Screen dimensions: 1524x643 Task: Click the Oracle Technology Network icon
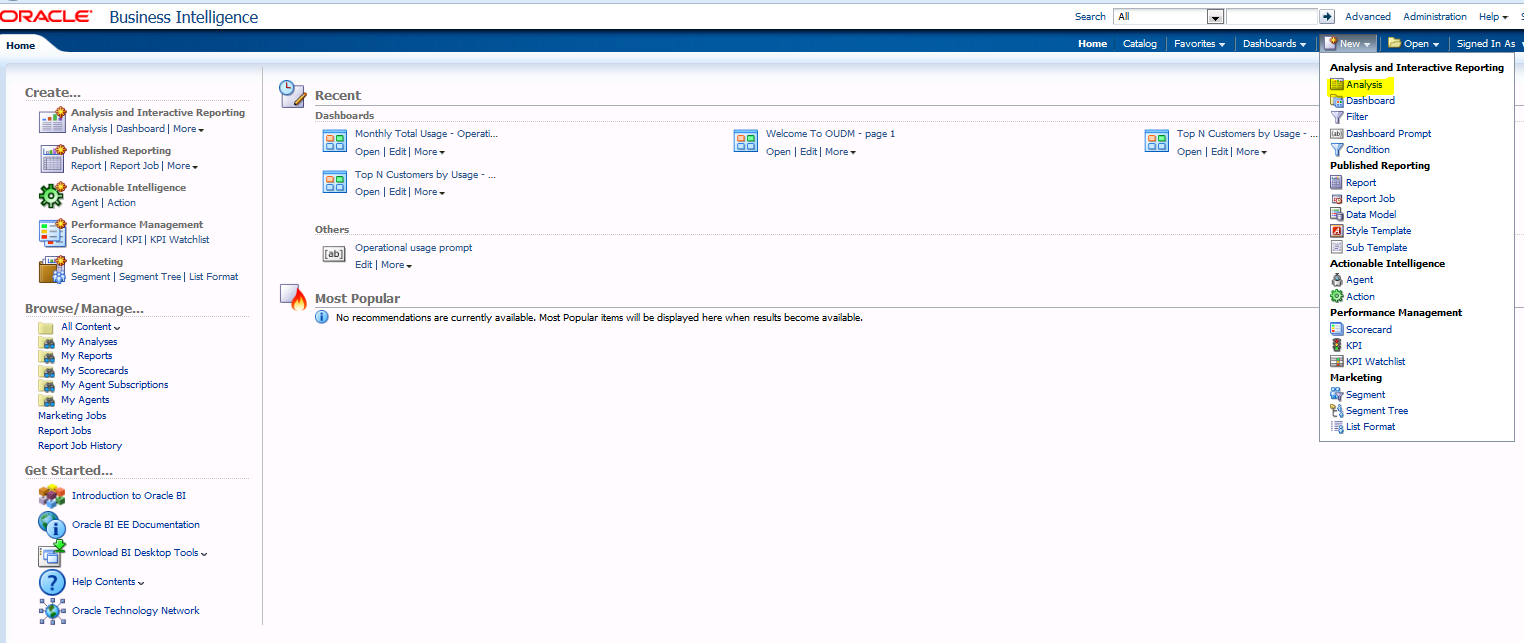(52, 610)
